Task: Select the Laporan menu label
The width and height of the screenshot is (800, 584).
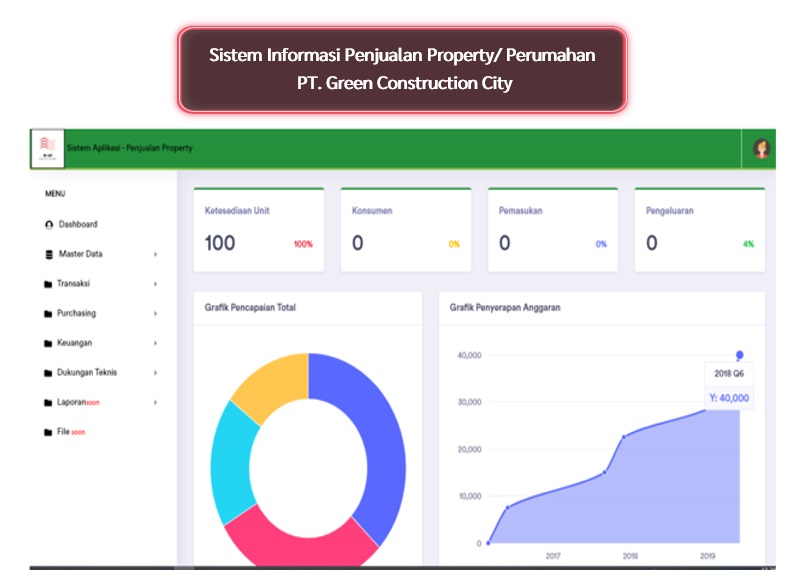Action: (x=71, y=402)
